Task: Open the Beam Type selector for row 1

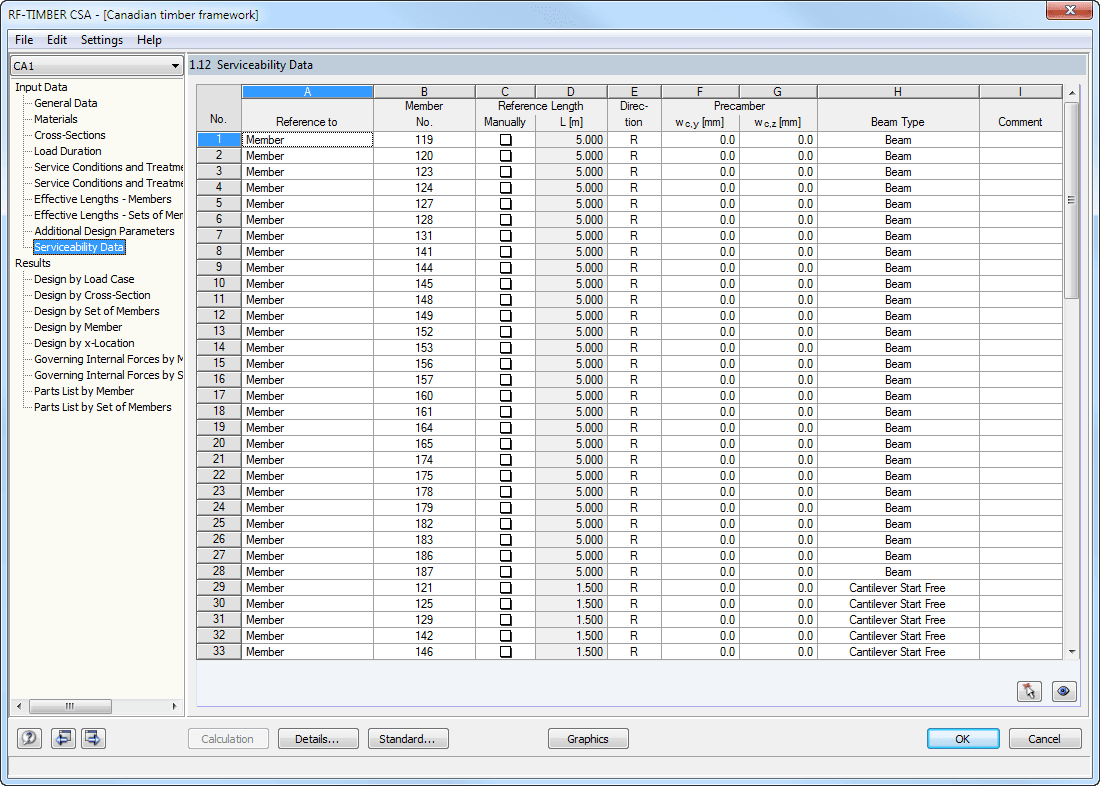Action: click(897, 139)
